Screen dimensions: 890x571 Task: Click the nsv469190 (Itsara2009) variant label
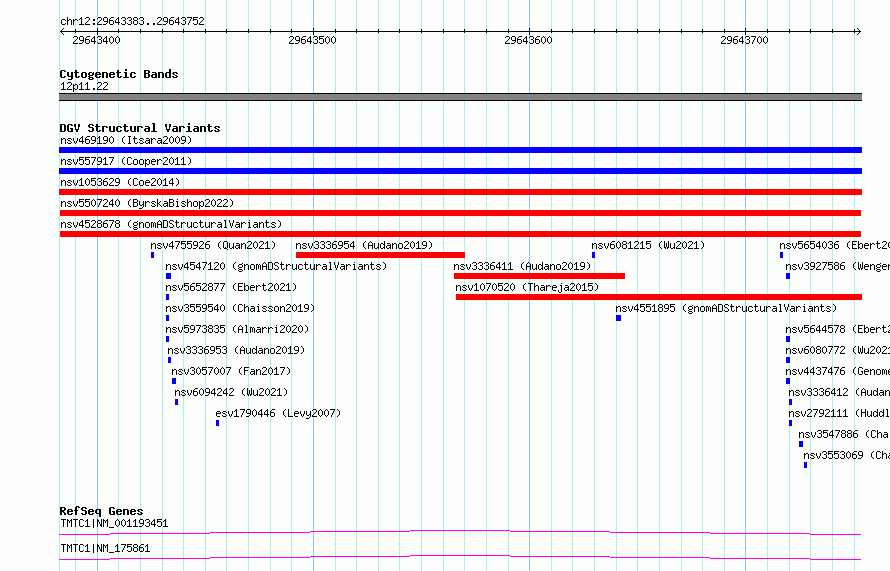pos(126,140)
